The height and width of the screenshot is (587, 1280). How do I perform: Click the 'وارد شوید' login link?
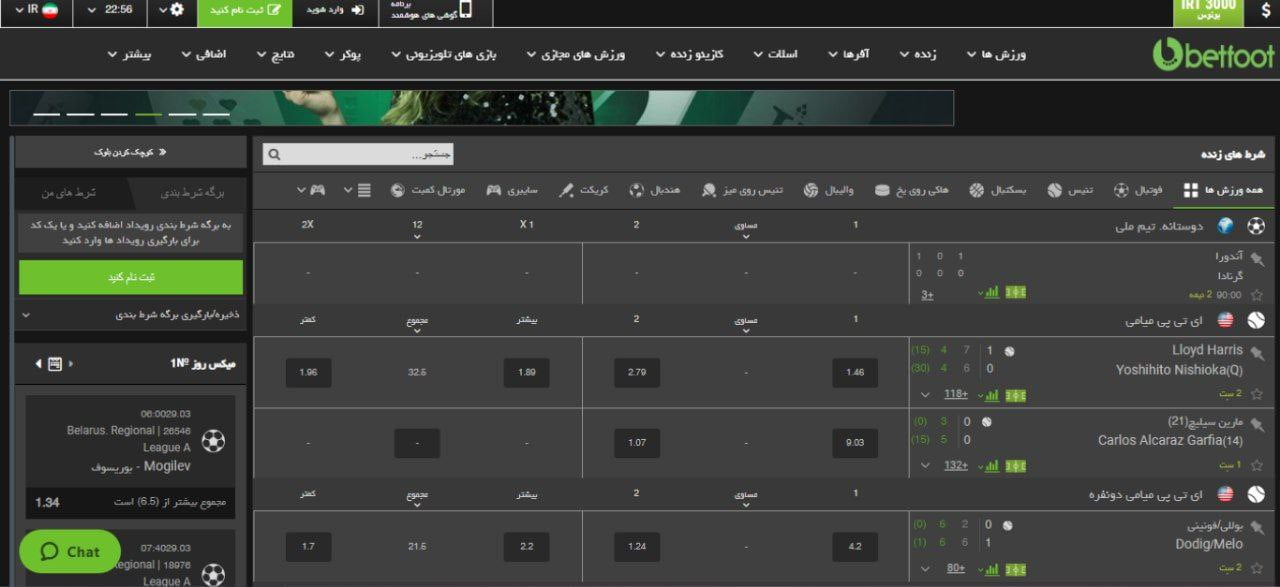[x=335, y=10]
